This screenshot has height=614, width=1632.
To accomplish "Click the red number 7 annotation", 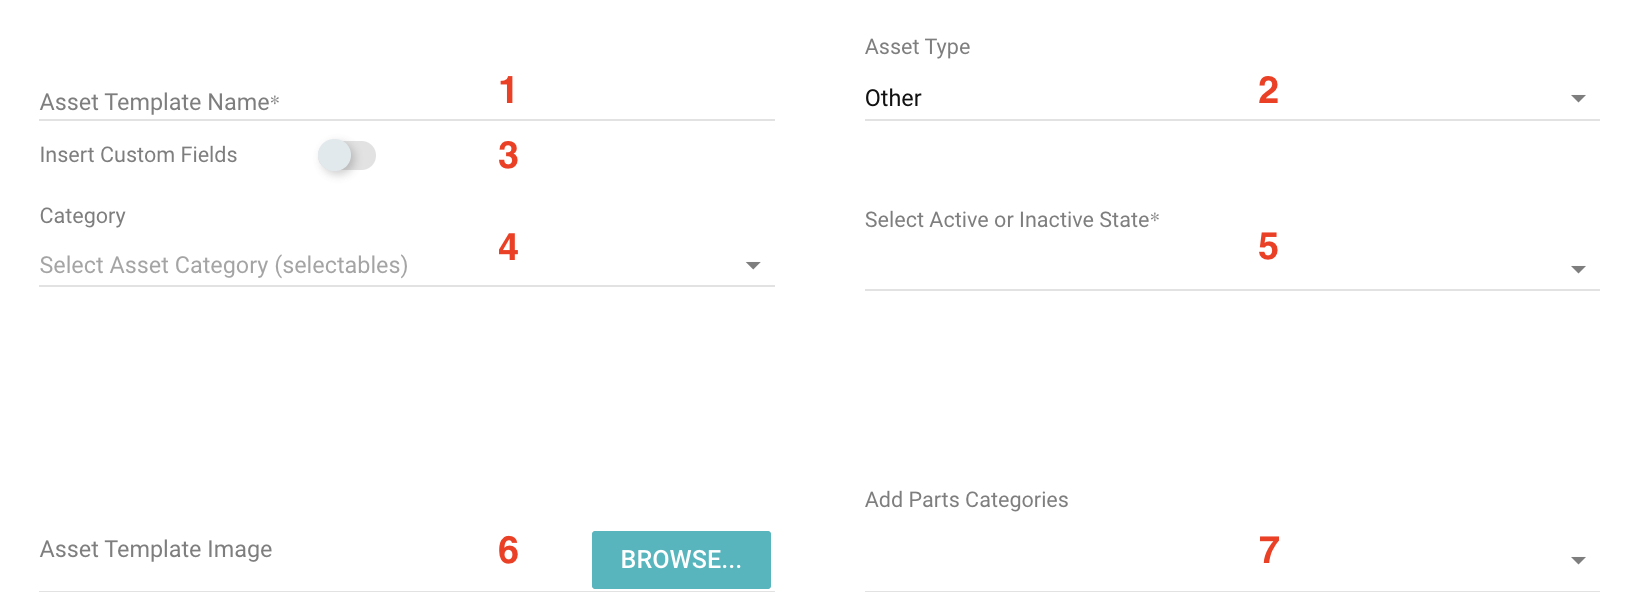I will click(x=1269, y=550).
